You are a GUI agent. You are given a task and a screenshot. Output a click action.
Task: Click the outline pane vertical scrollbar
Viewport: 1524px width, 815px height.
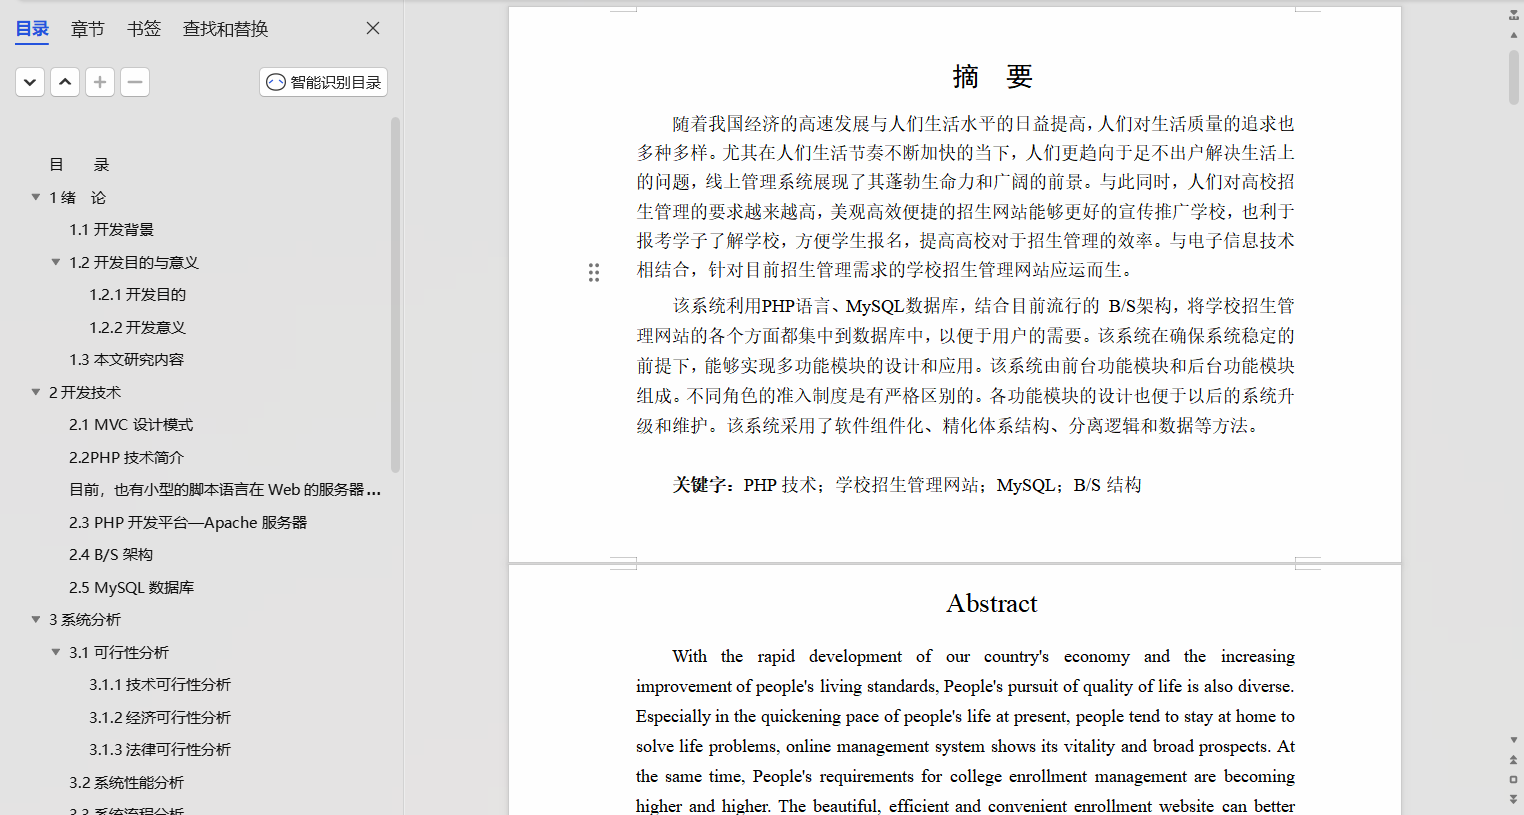click(x=395, y=295)
